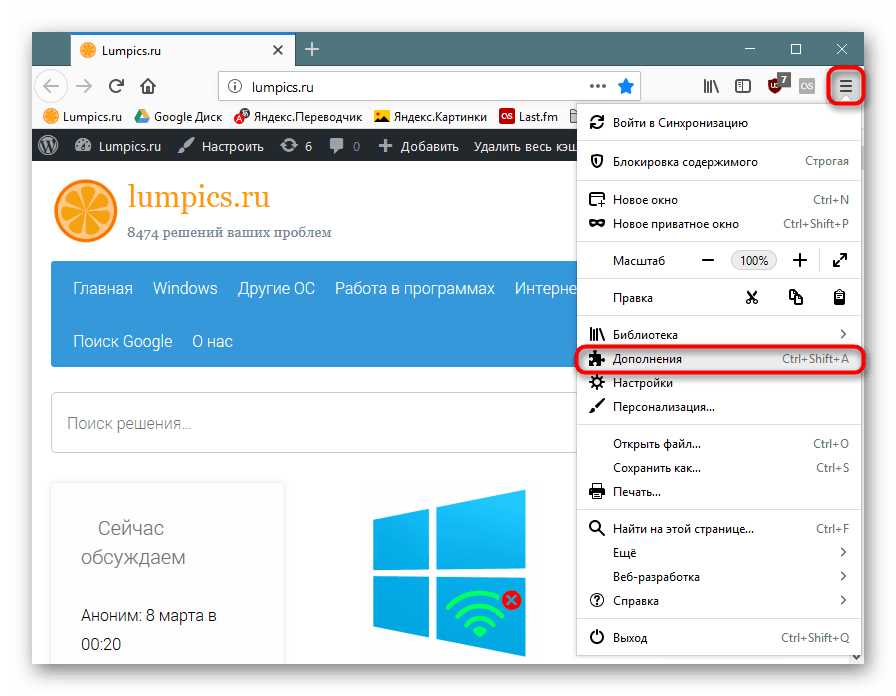Image resolution: width=896 pixels, height=696 pixels.
Task: Open uBlock Origin extension icon
Action: point(778,84)
